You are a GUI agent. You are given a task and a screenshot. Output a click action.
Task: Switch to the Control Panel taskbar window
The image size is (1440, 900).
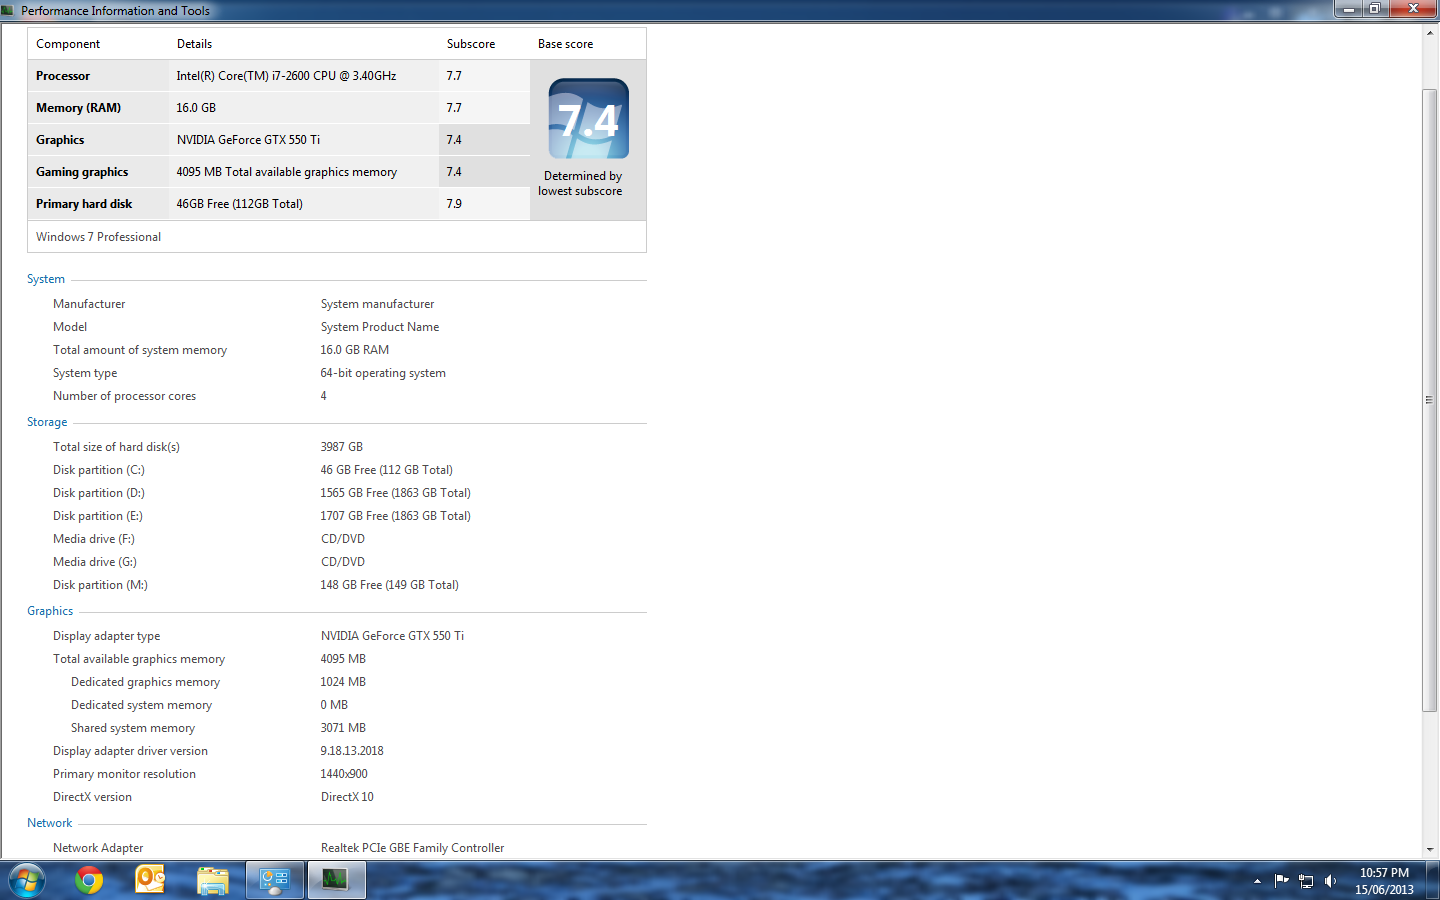(x=275, y=881)
